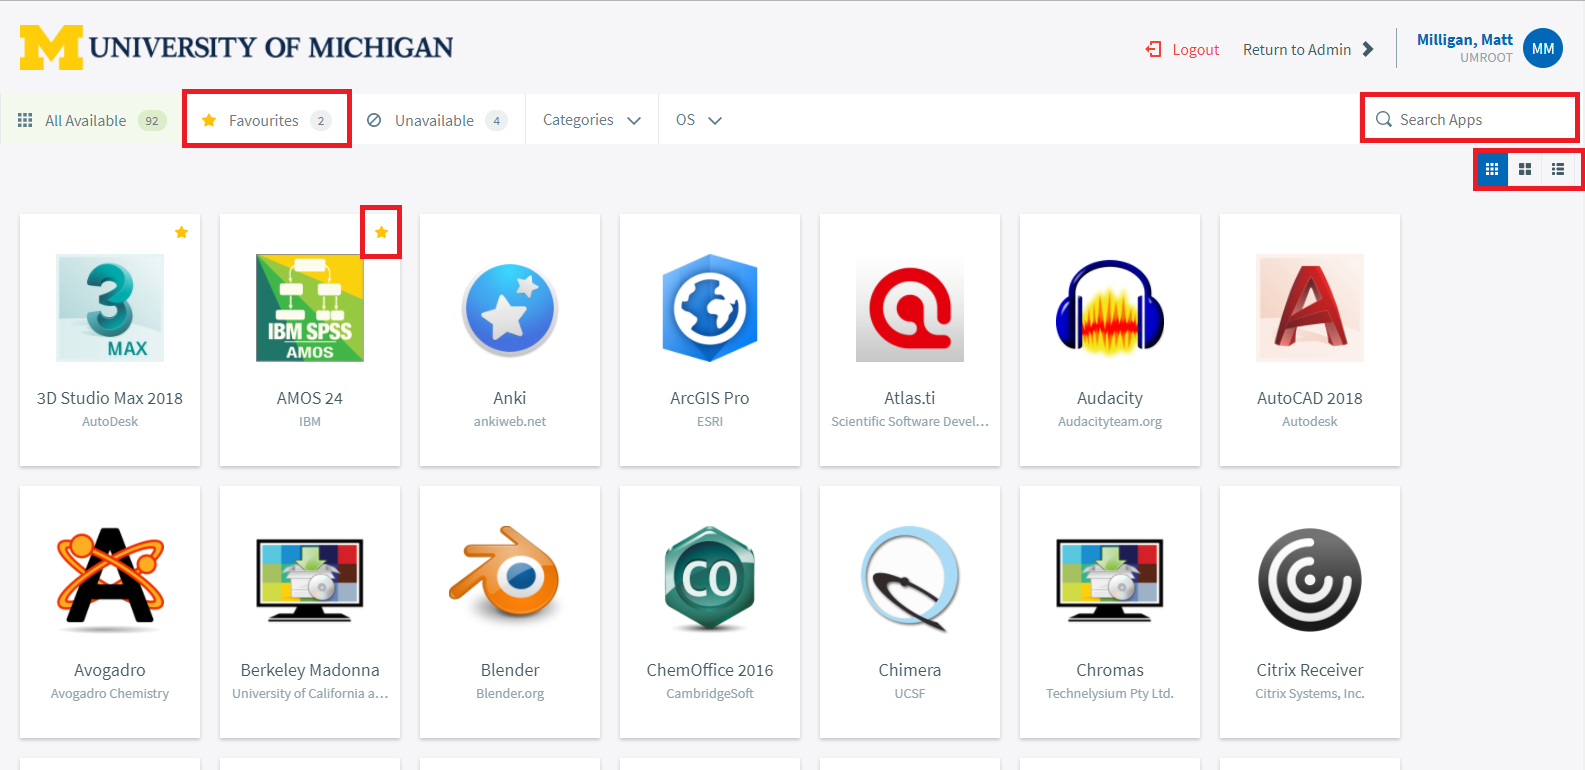Click the Scientific Software Devel… text
This screenshot has height=770, width=1585.
tap(910, 422)
